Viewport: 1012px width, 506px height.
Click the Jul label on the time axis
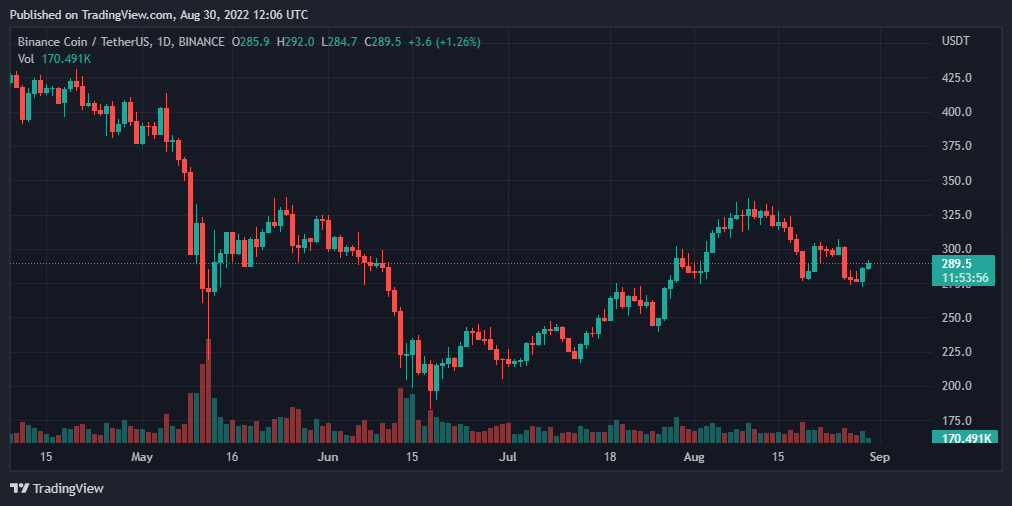click(x=508, y=457)
